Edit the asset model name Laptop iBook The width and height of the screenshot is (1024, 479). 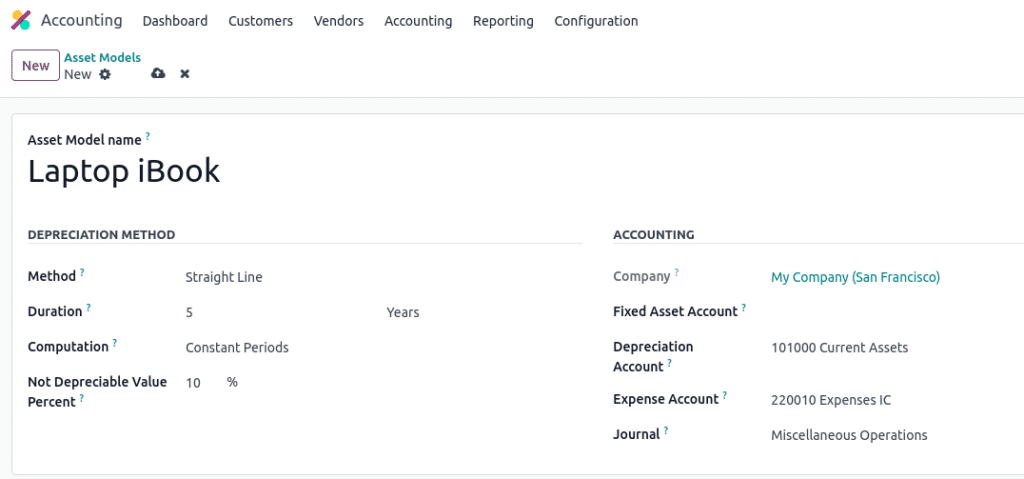[124, 172]
